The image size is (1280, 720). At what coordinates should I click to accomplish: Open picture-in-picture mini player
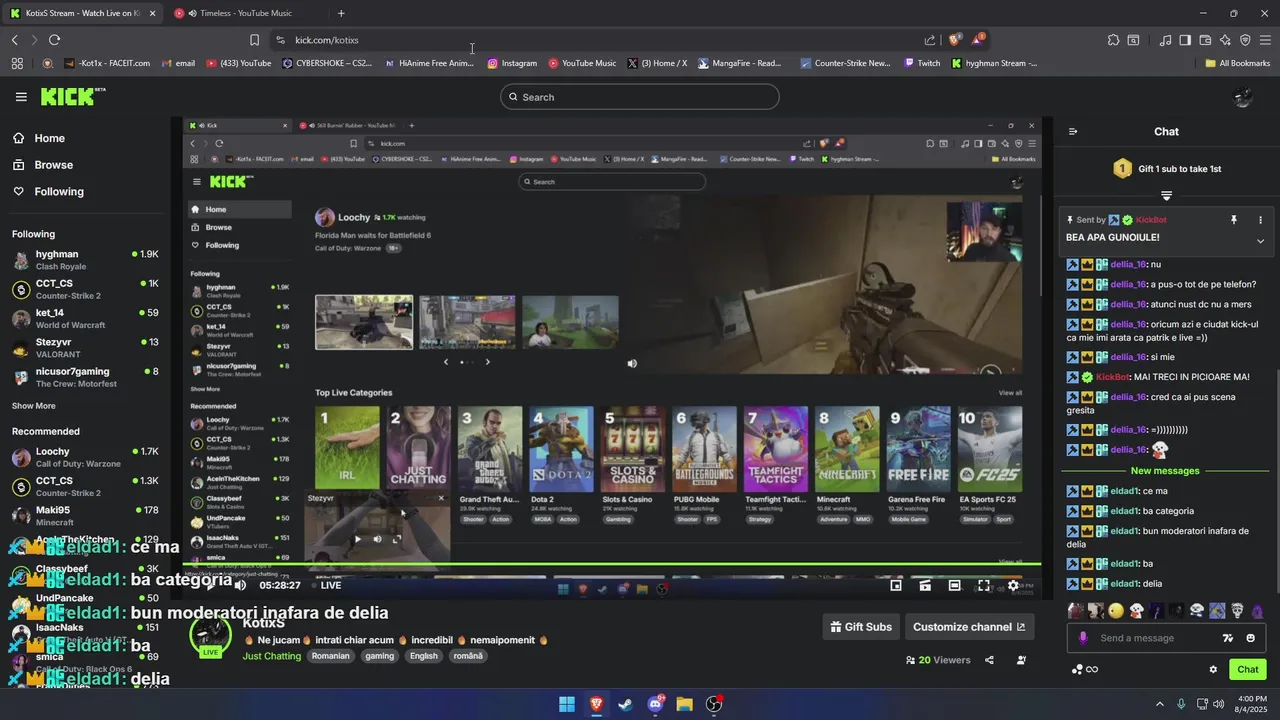click(896, 585)
